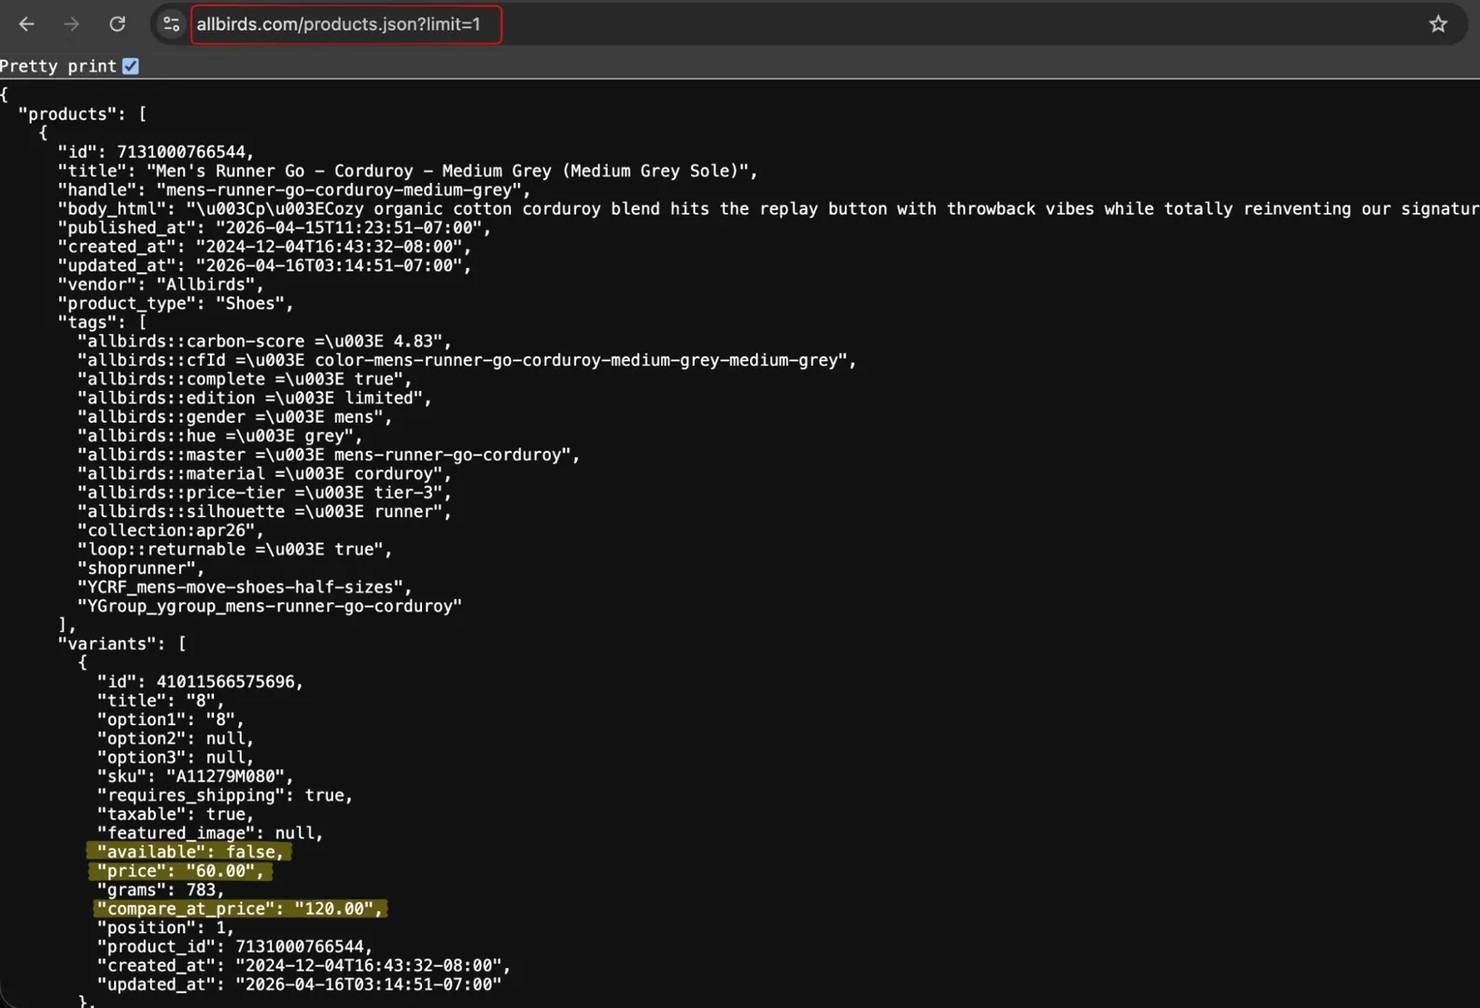The width and height of the screenshot is (1480, 1008).
Task: Click the "sku": "A11279M080" line
Action: click(195, 776)
